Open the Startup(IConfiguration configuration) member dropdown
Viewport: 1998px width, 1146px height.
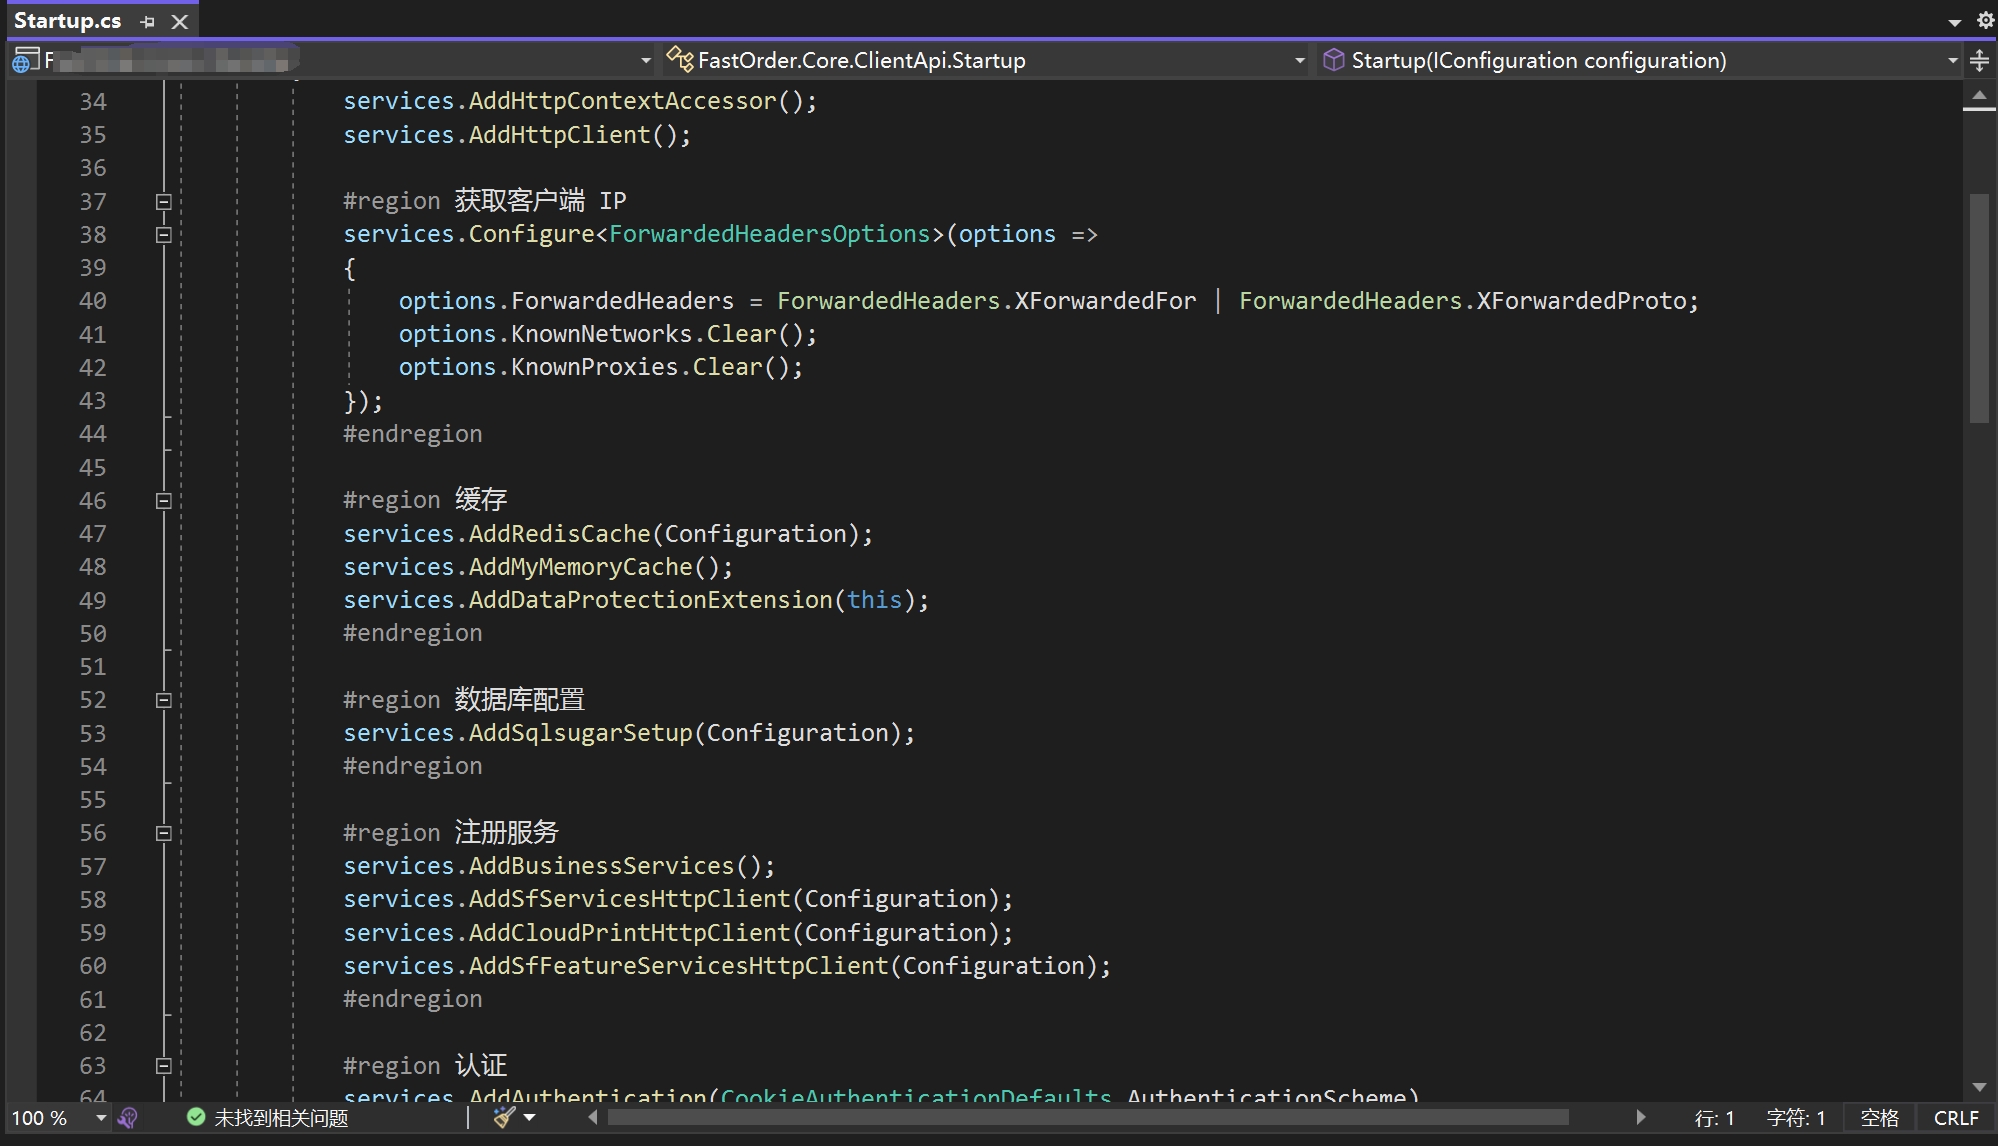pyautogui.click(x=1952, y=61)
